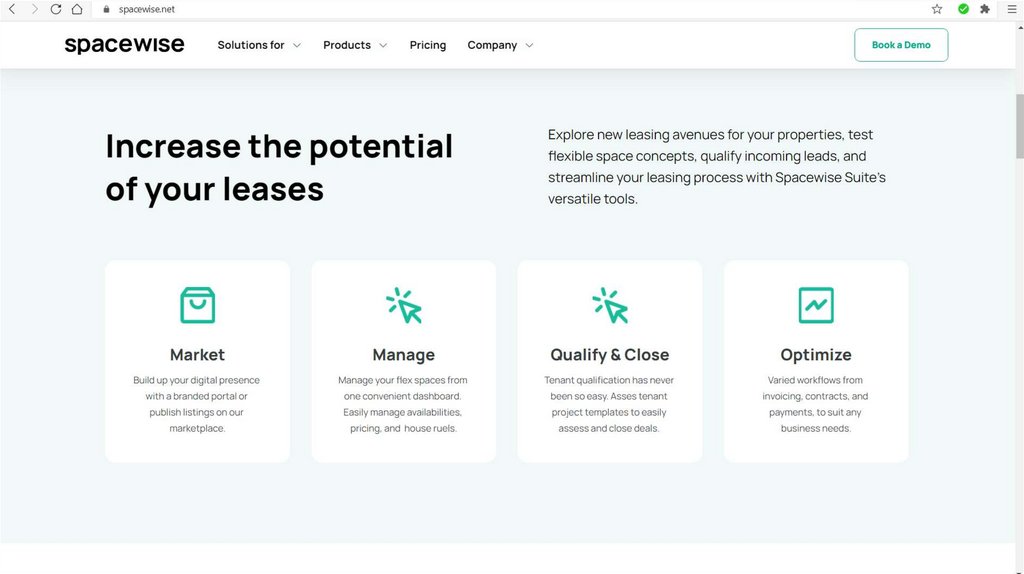
Task: Select the Qualify & Close heading
Action: 610,355
